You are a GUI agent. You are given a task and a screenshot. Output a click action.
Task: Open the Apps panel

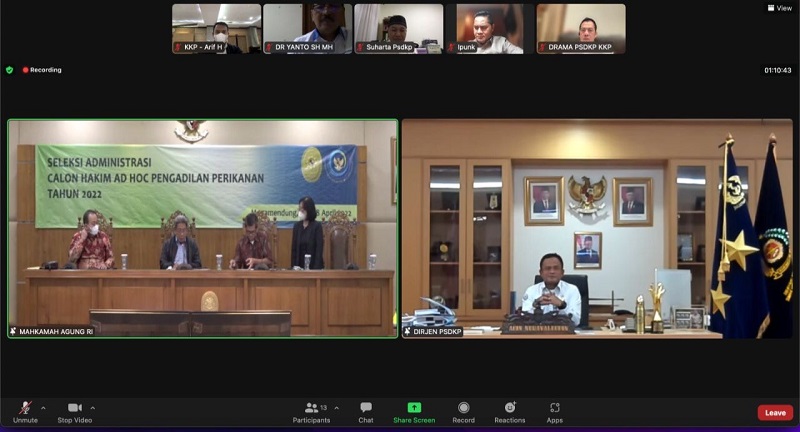click(555, 413)
